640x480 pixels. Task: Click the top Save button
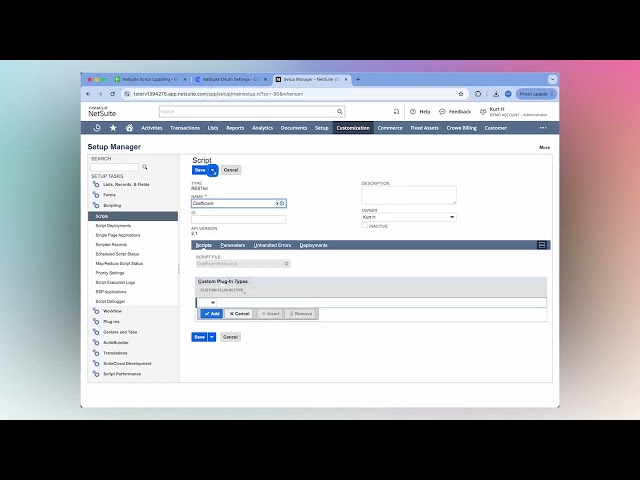[x=200, y=170]
